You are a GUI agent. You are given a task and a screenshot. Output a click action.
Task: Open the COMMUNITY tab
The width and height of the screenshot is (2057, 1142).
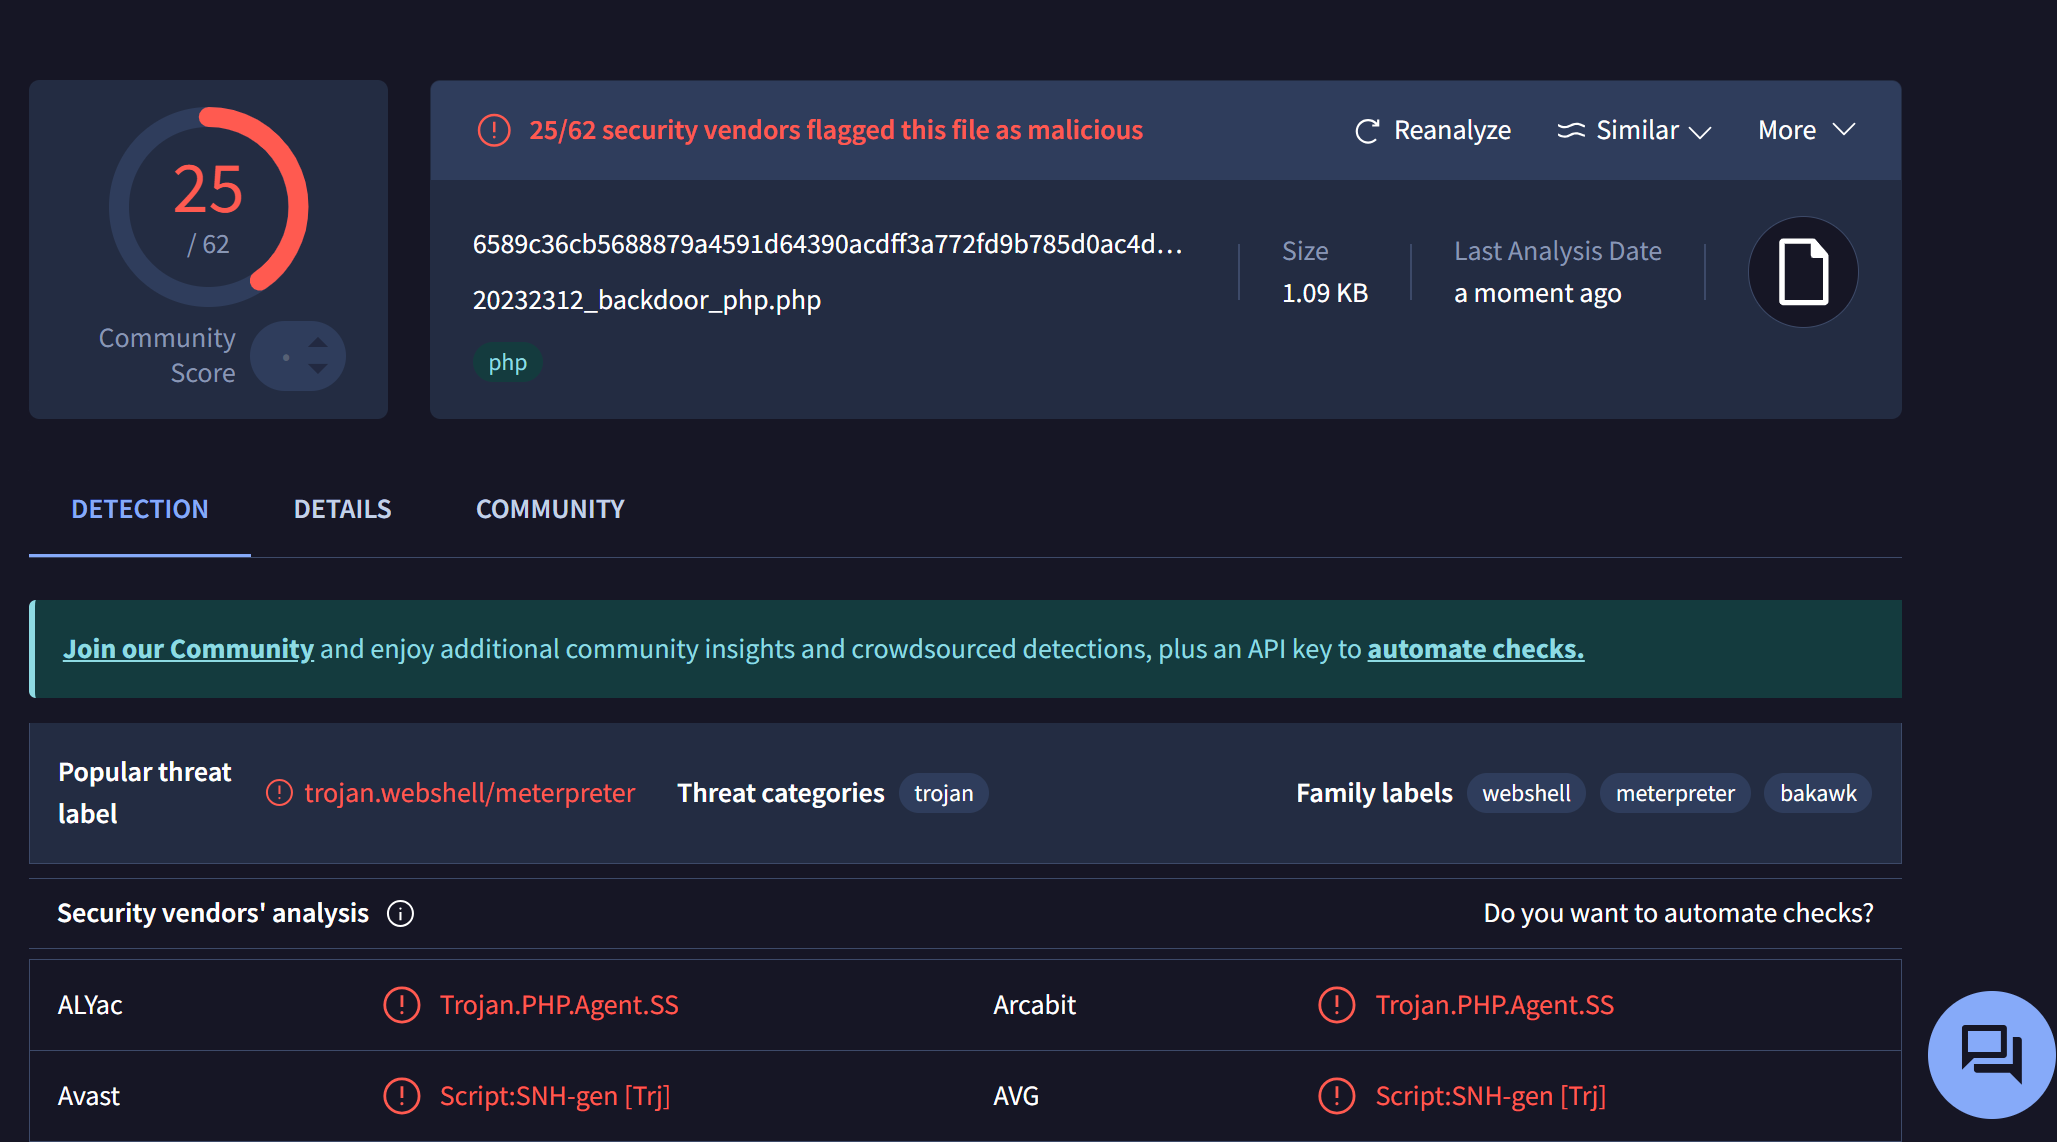tap(550, 509)
